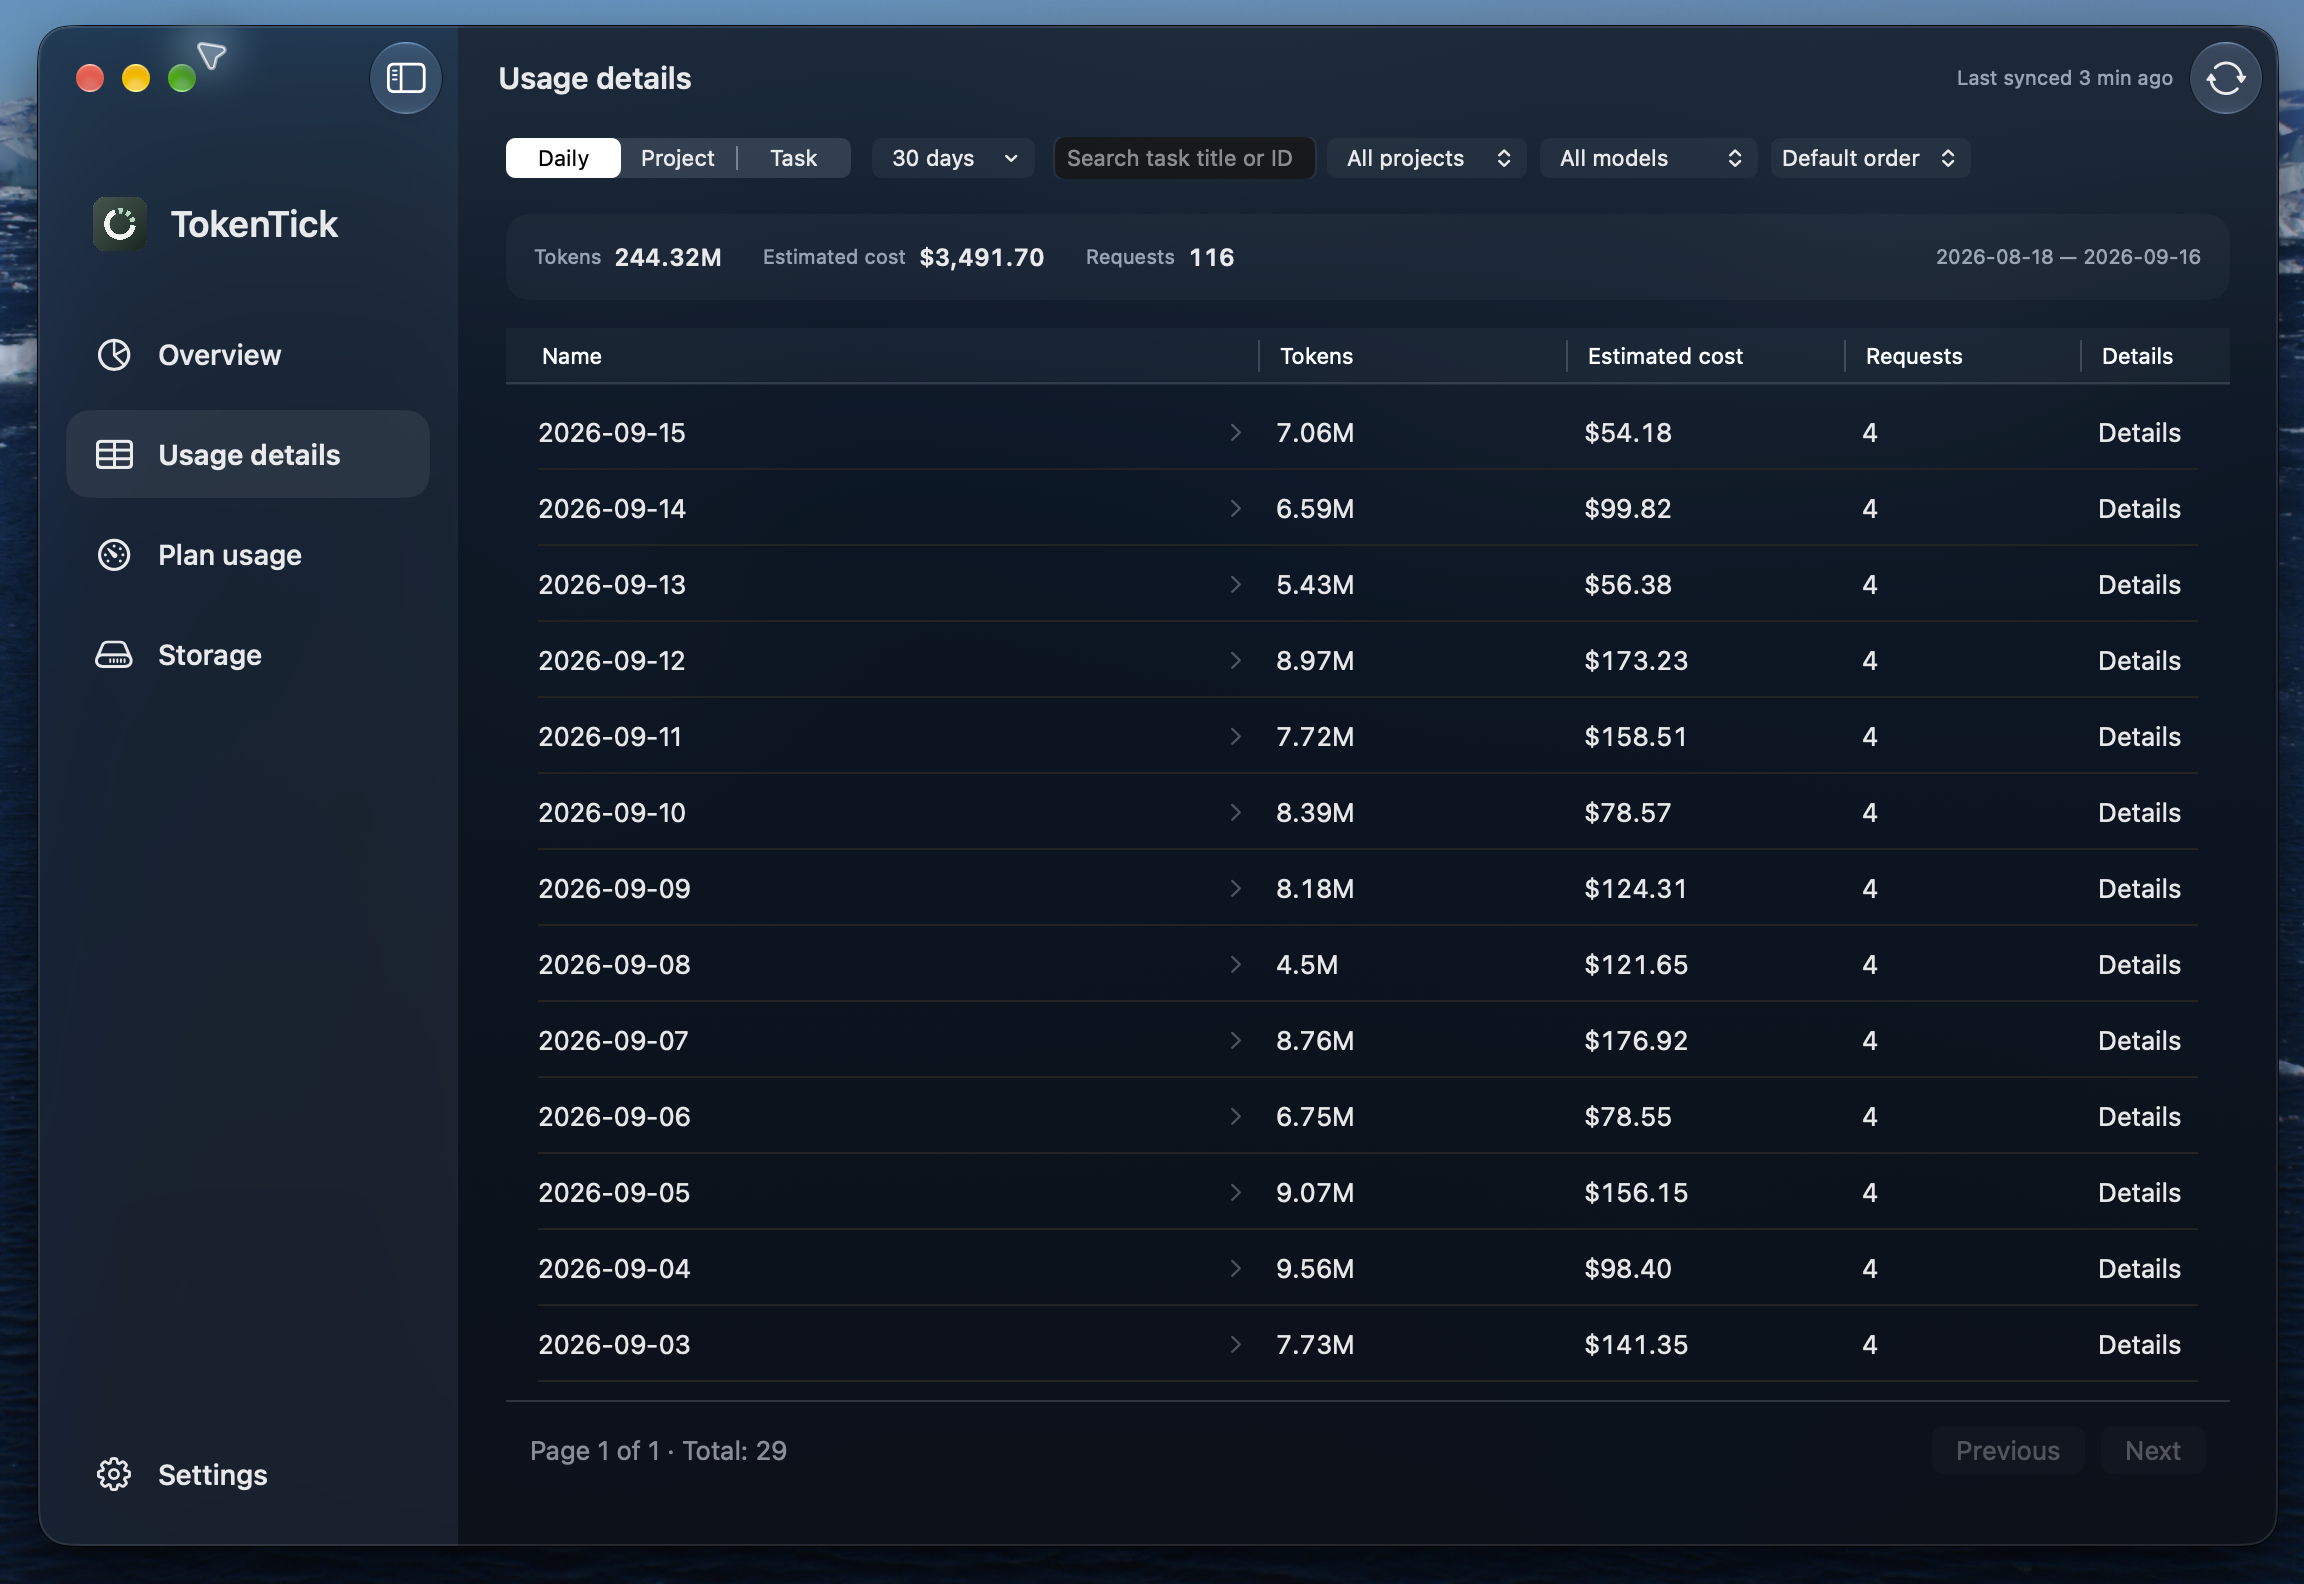The width and height of the screenshot is (2304, 1584).
Task: Switch to the Project tab
Action: click(x=677, y=158)
